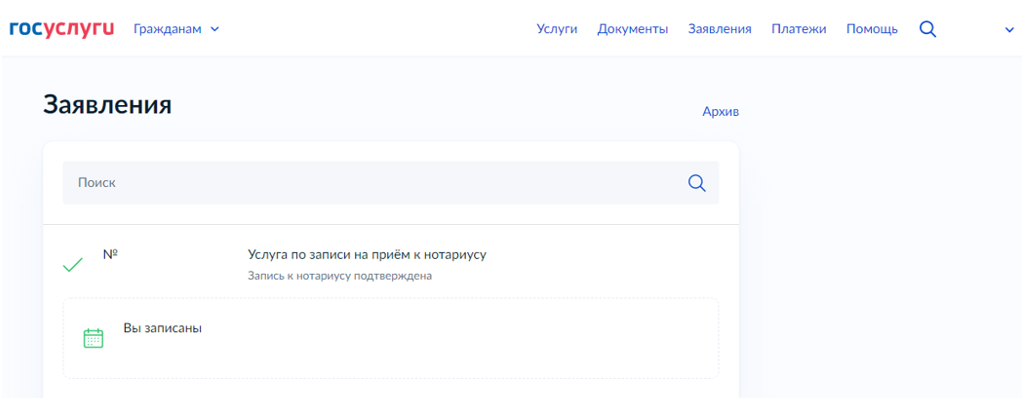This screenshot has height=400, width=1028.
Task: Click into the Поиск input field
Action: tap(391, 183)
